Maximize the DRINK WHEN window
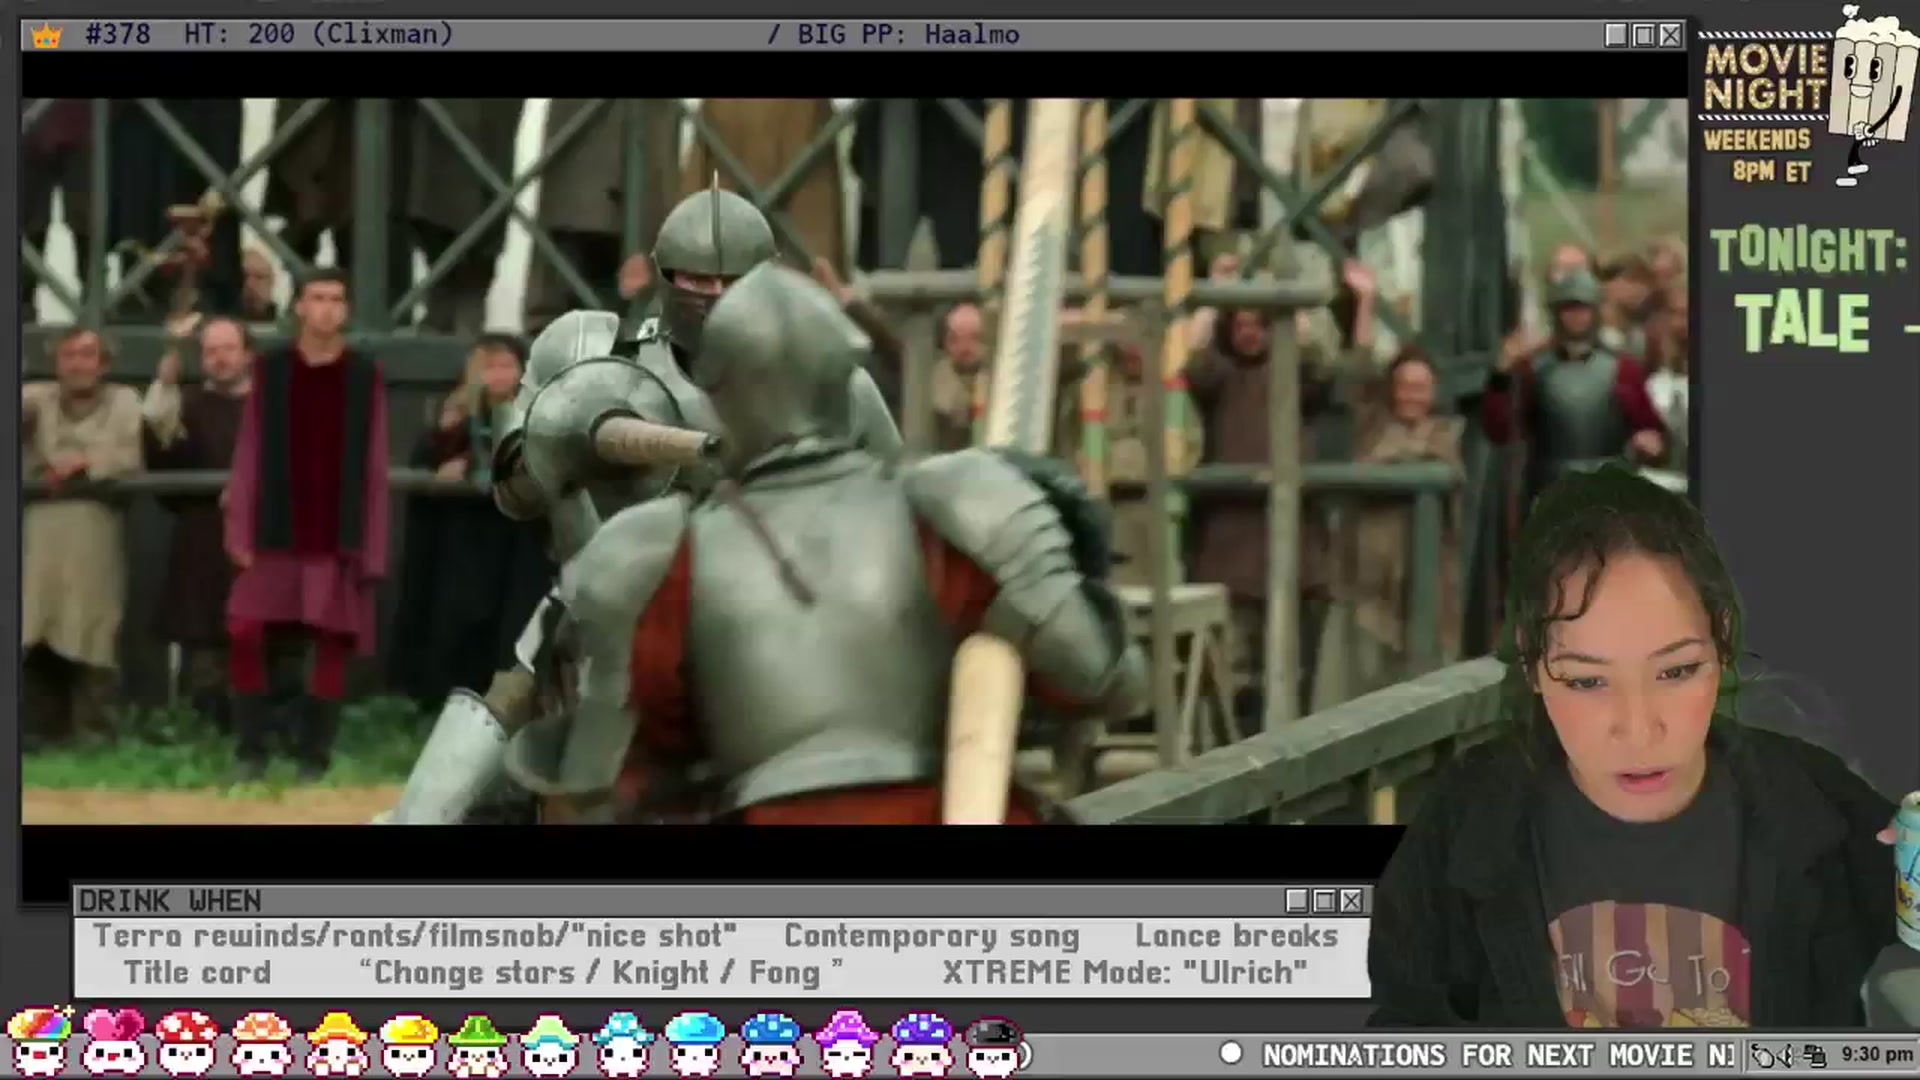This screenshot has width=1920, height=1080. [x=1324, y=901]
